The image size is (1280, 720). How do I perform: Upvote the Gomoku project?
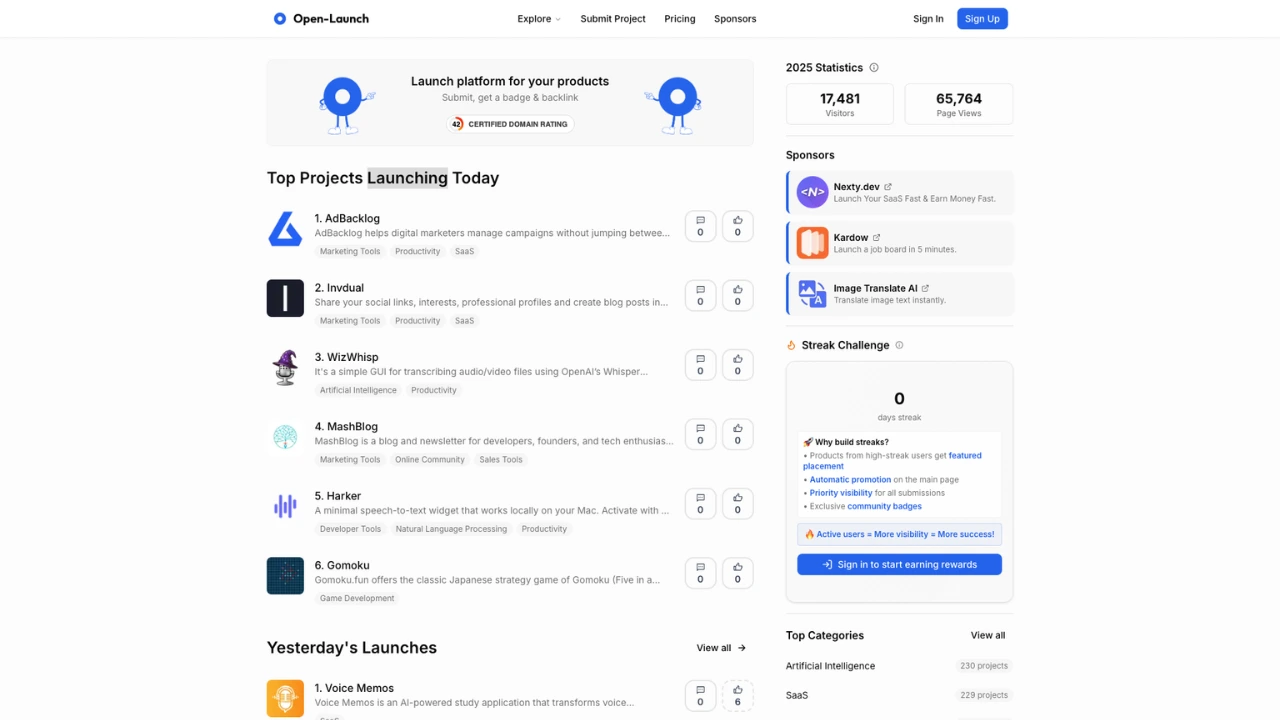[738, 573]
